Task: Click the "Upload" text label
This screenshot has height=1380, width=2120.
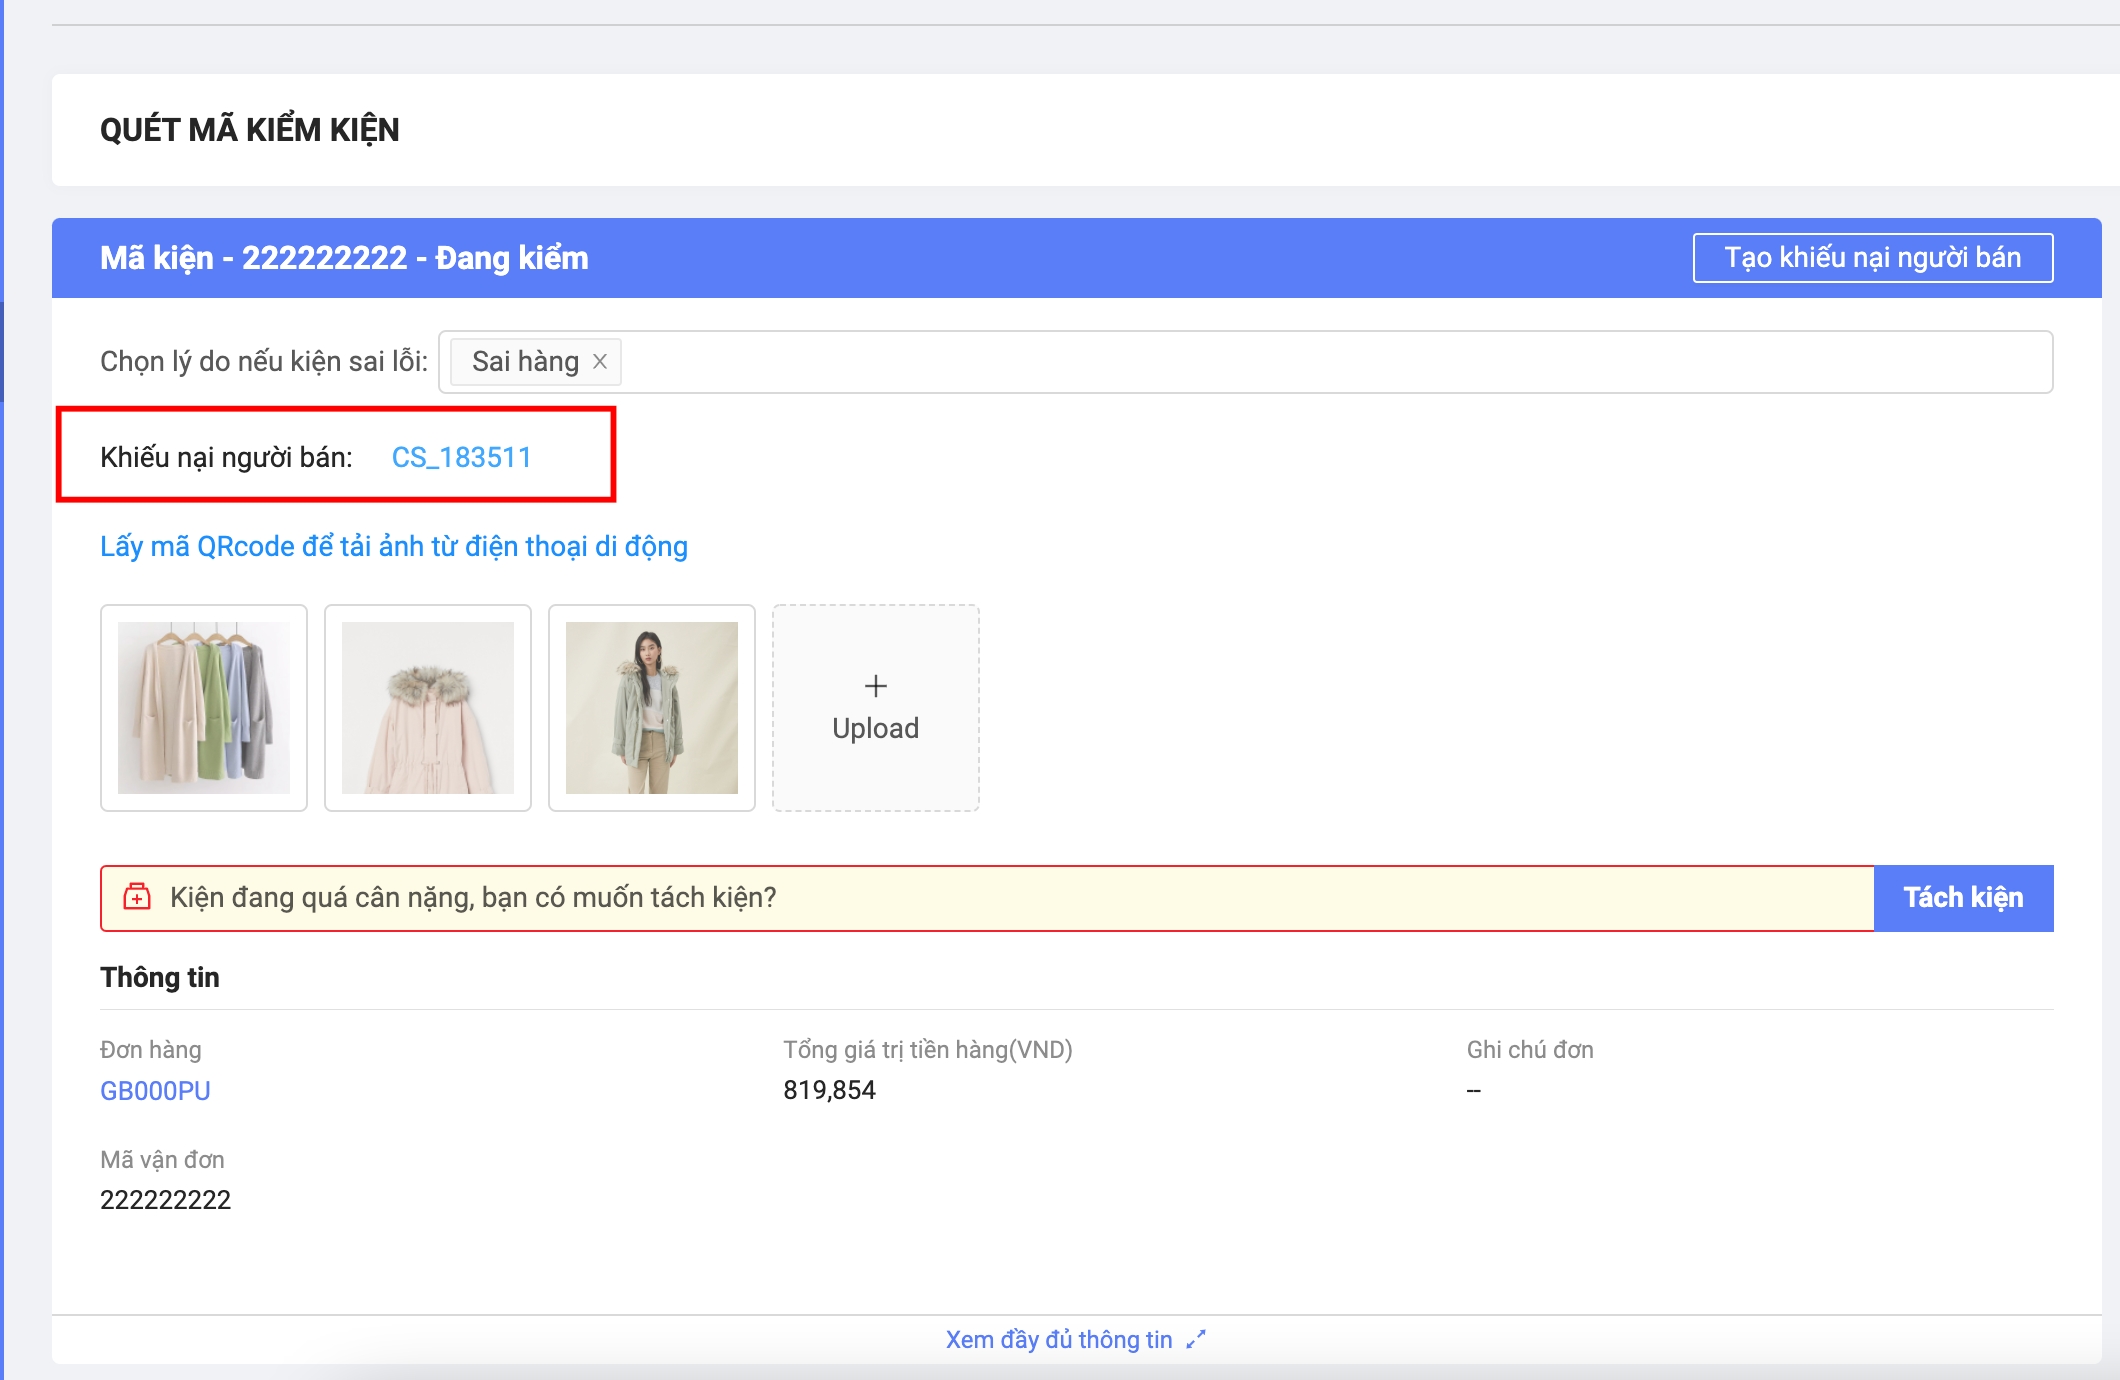Action: pos(875,729)
